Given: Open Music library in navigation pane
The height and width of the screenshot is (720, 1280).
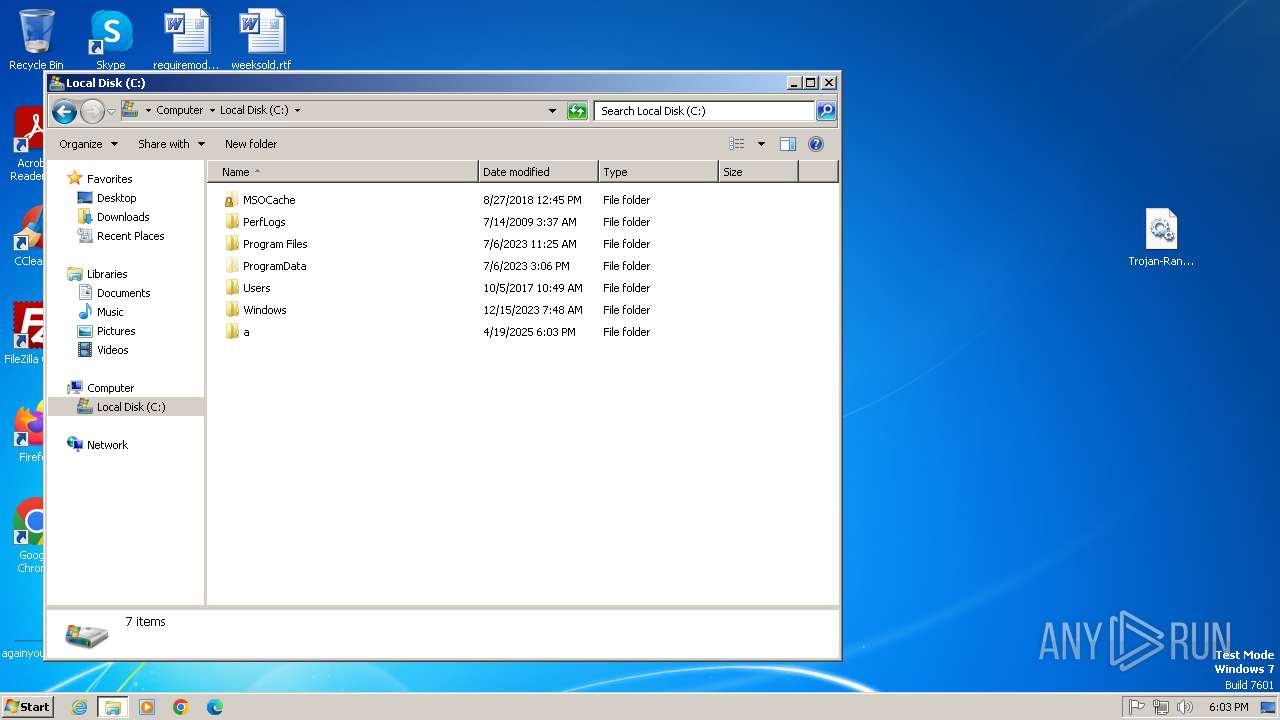Looking at the screenshot, I should point(101,312).
